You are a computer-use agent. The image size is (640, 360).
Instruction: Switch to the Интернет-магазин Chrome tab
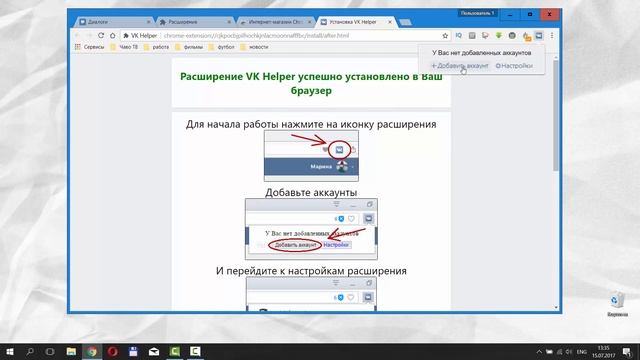[x=273, y=22]
